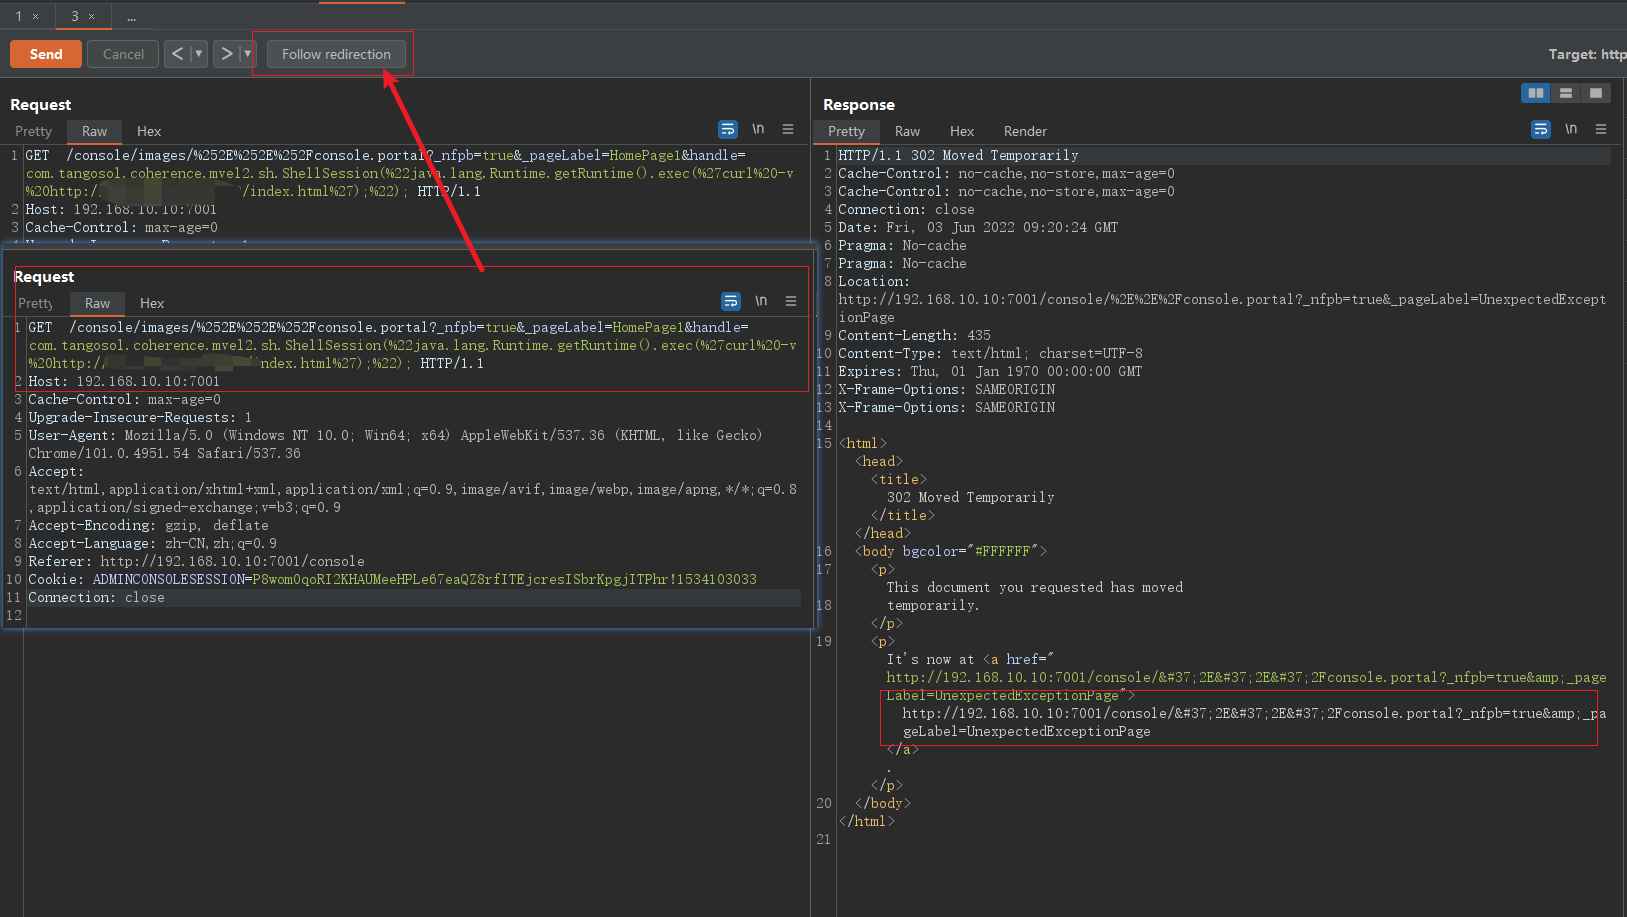Viewport: 1627px width, 917px height.
Task: Switch to side-by-side layout view
Action: 1536,93
